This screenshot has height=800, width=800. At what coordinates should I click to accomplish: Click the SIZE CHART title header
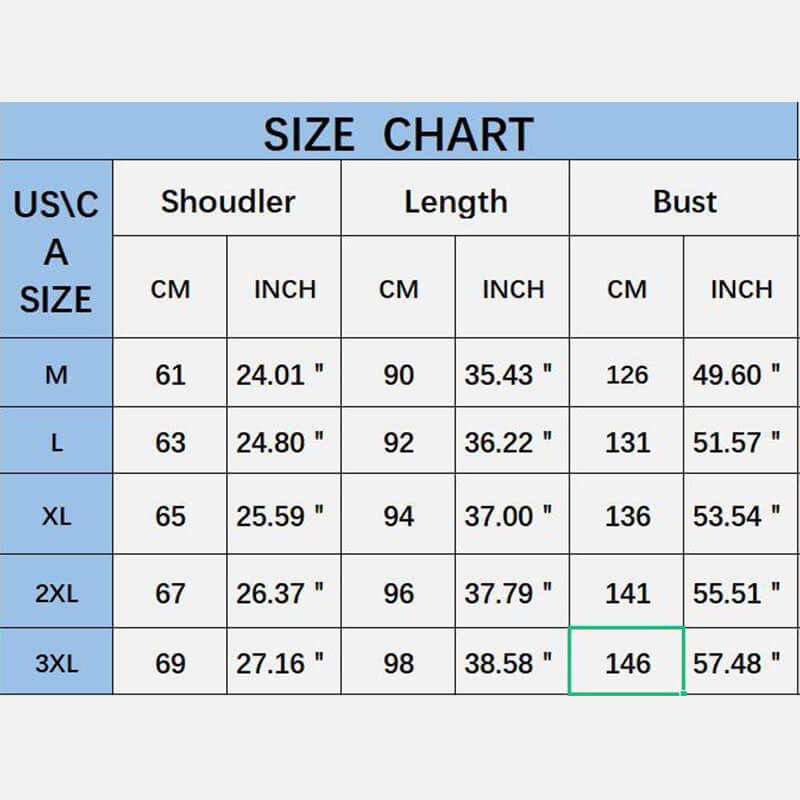click(x=399, y=133)
